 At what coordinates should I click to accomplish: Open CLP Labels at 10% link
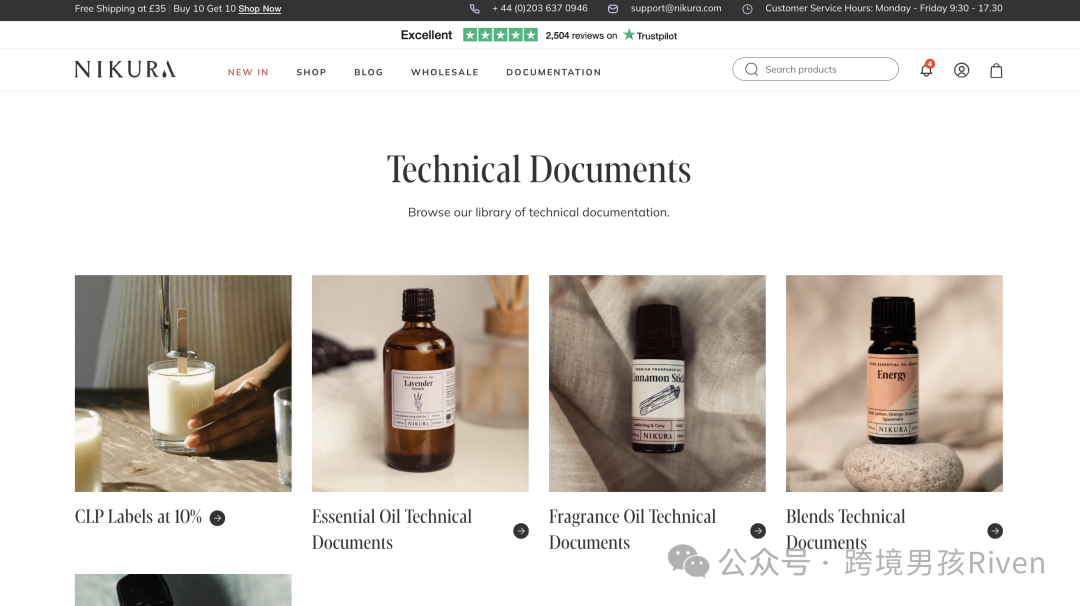(138, 517)
